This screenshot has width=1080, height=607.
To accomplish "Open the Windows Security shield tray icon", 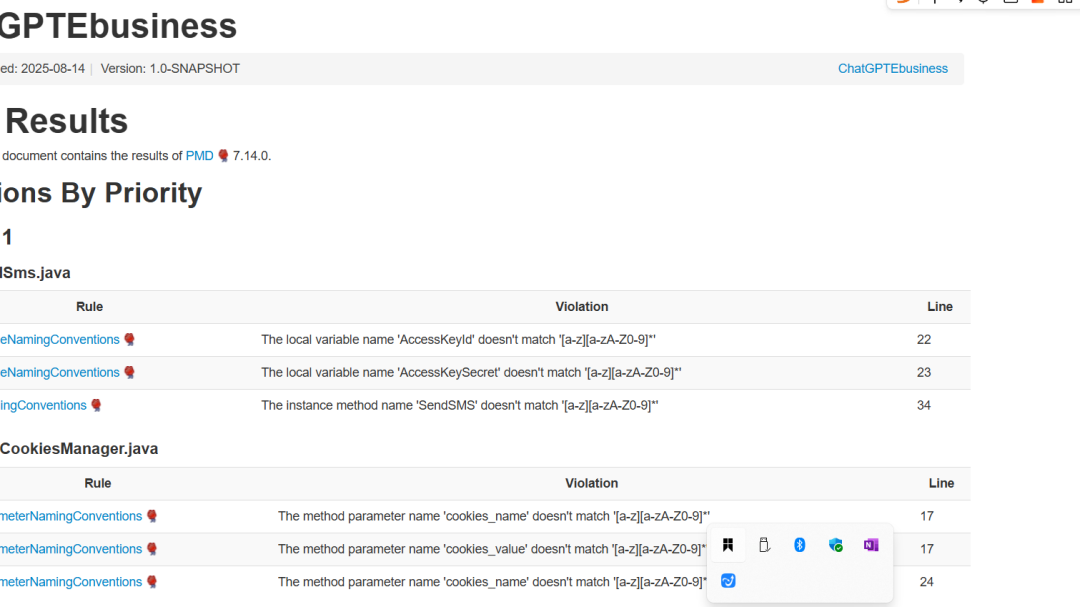I will pos(835,545).
